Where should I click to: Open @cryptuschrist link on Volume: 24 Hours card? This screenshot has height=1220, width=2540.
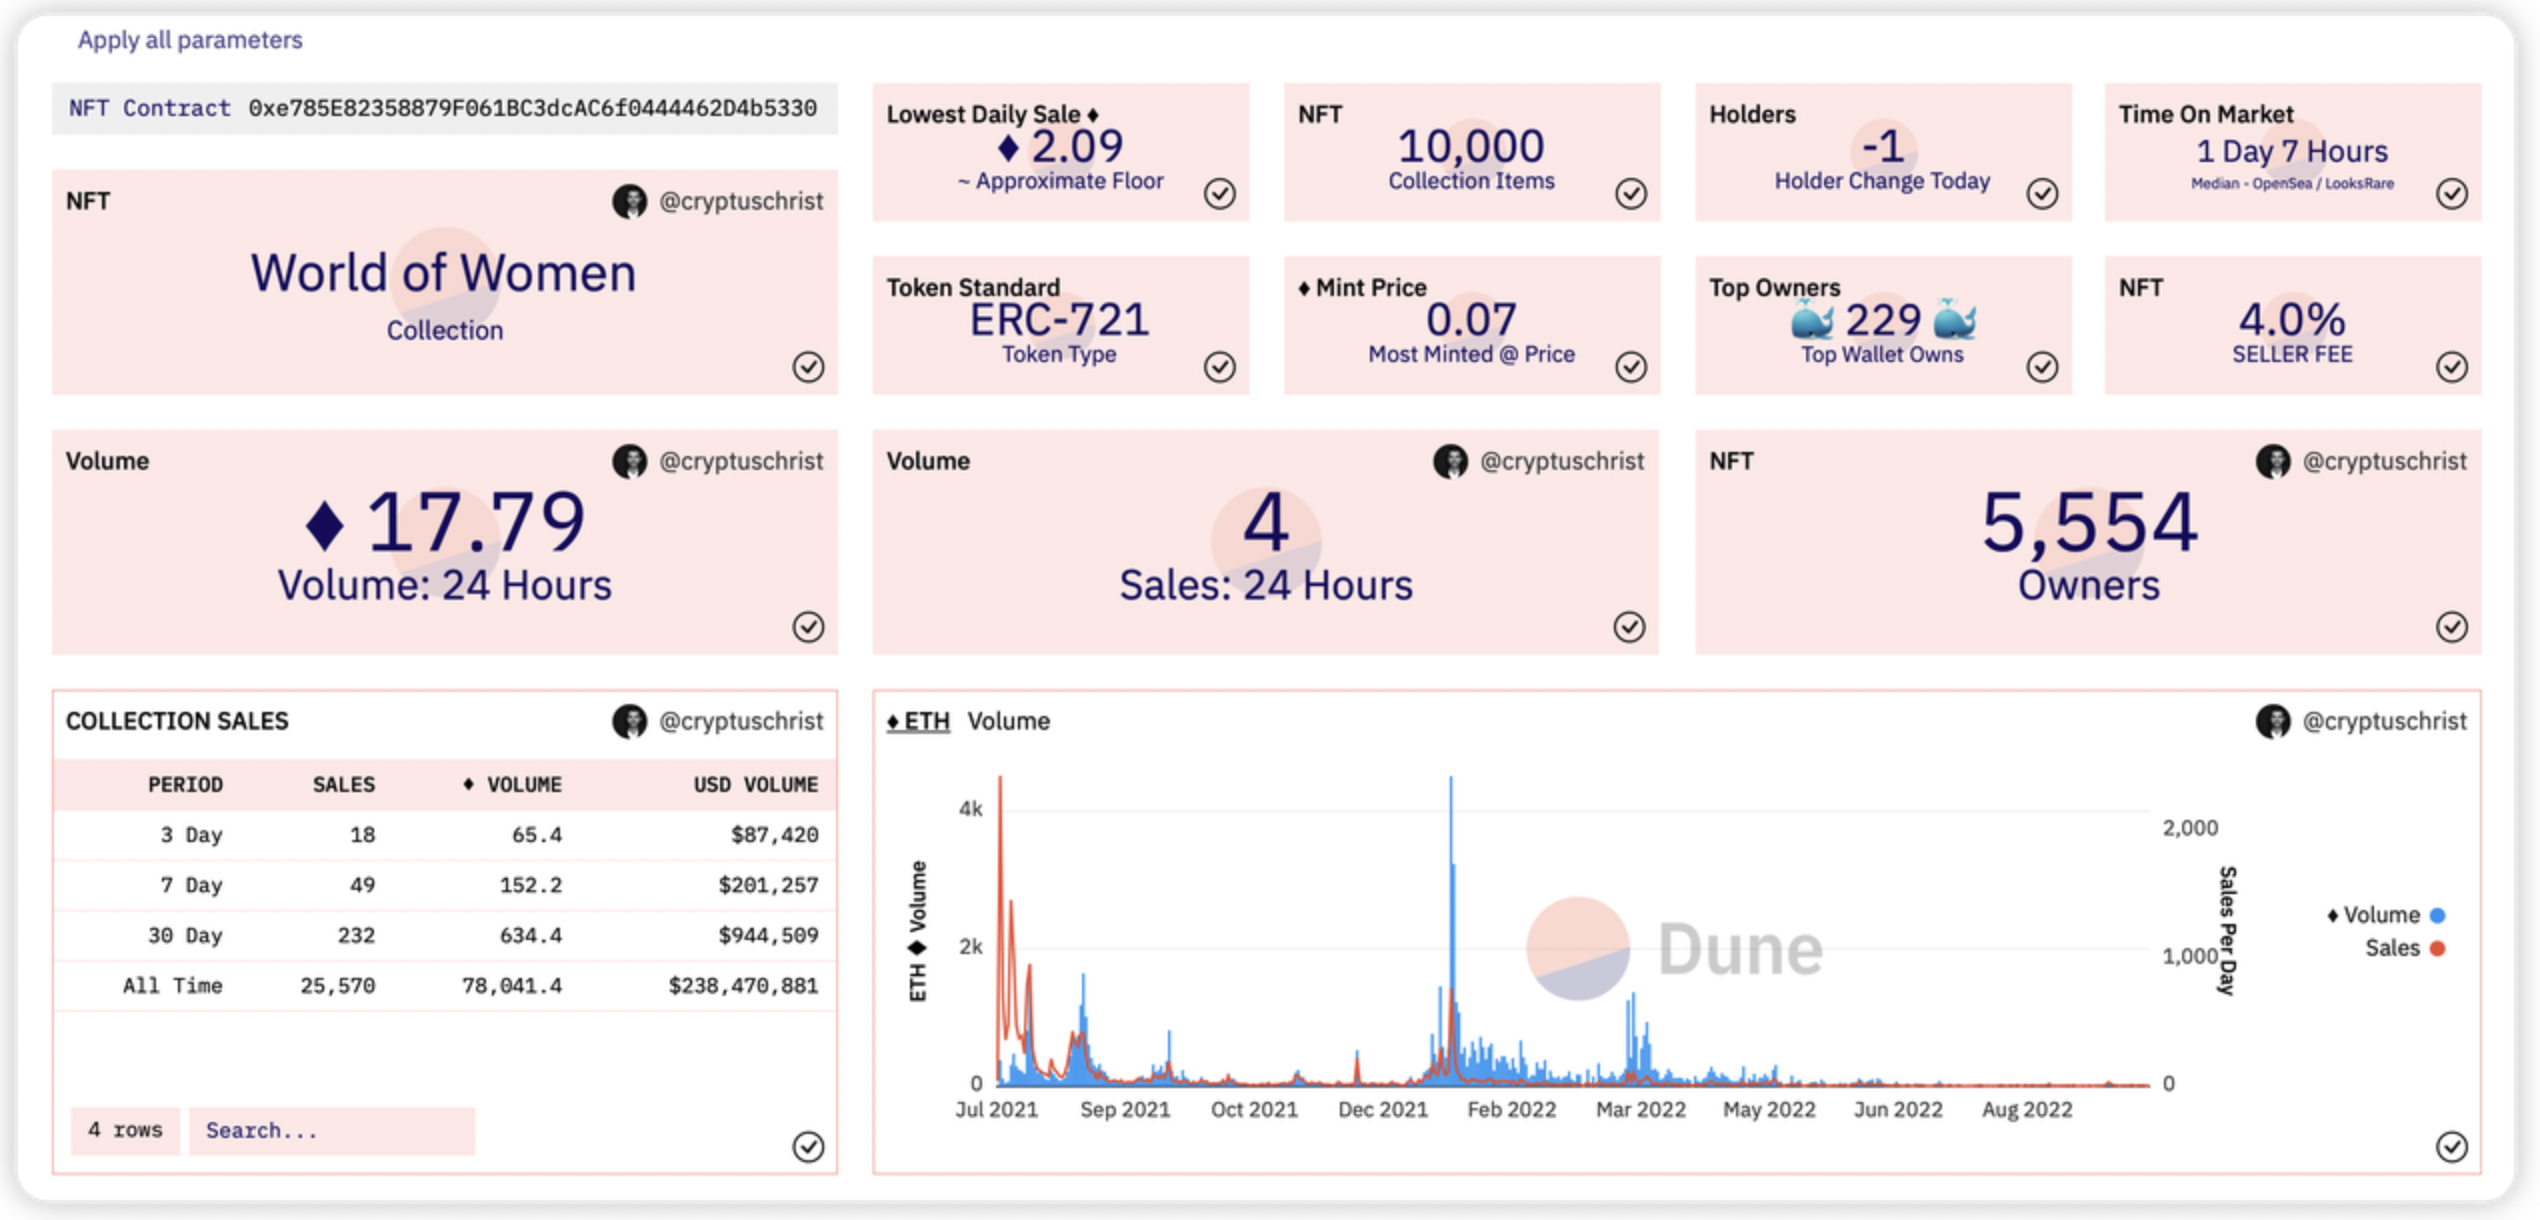(x=741, y=461)
